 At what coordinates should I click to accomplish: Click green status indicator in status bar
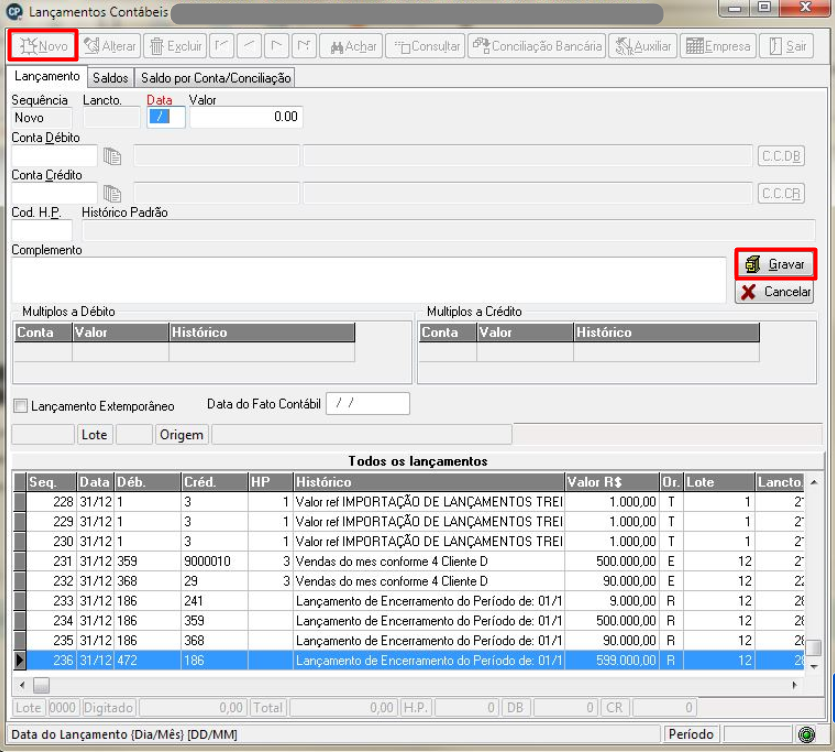click(x=806, y=735)
